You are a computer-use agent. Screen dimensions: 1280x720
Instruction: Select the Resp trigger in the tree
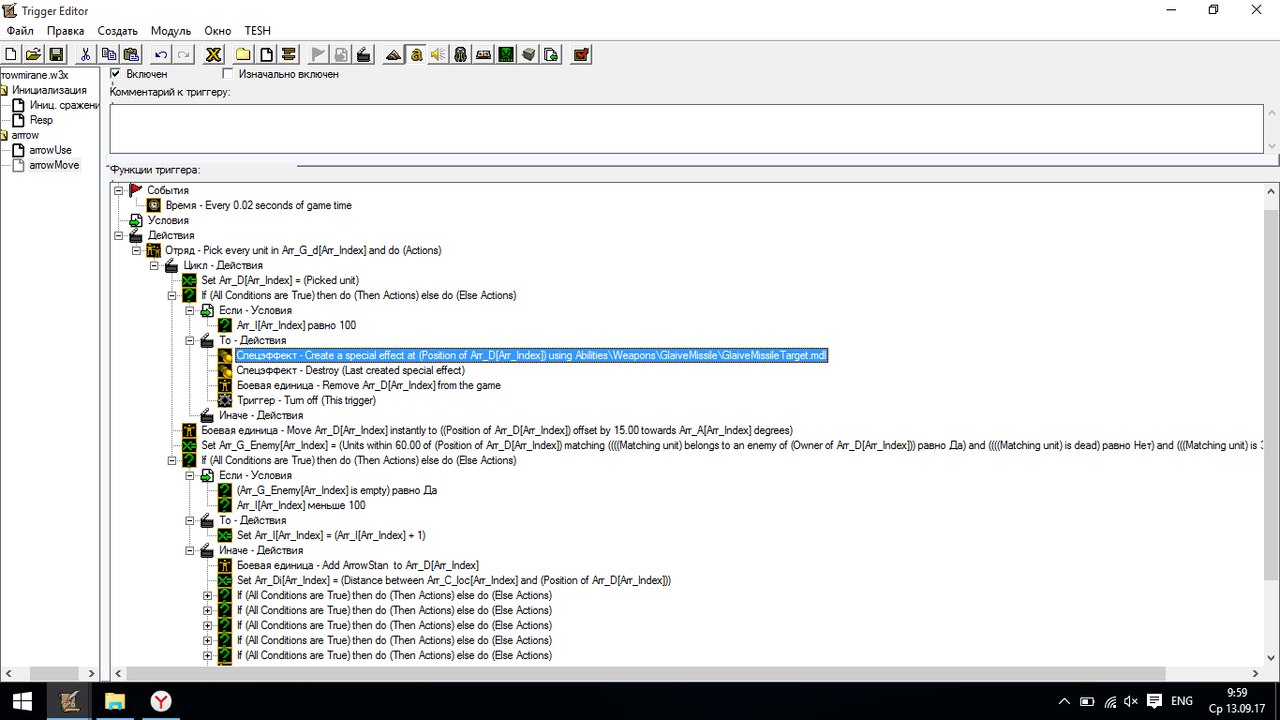[x=41, y=120]
